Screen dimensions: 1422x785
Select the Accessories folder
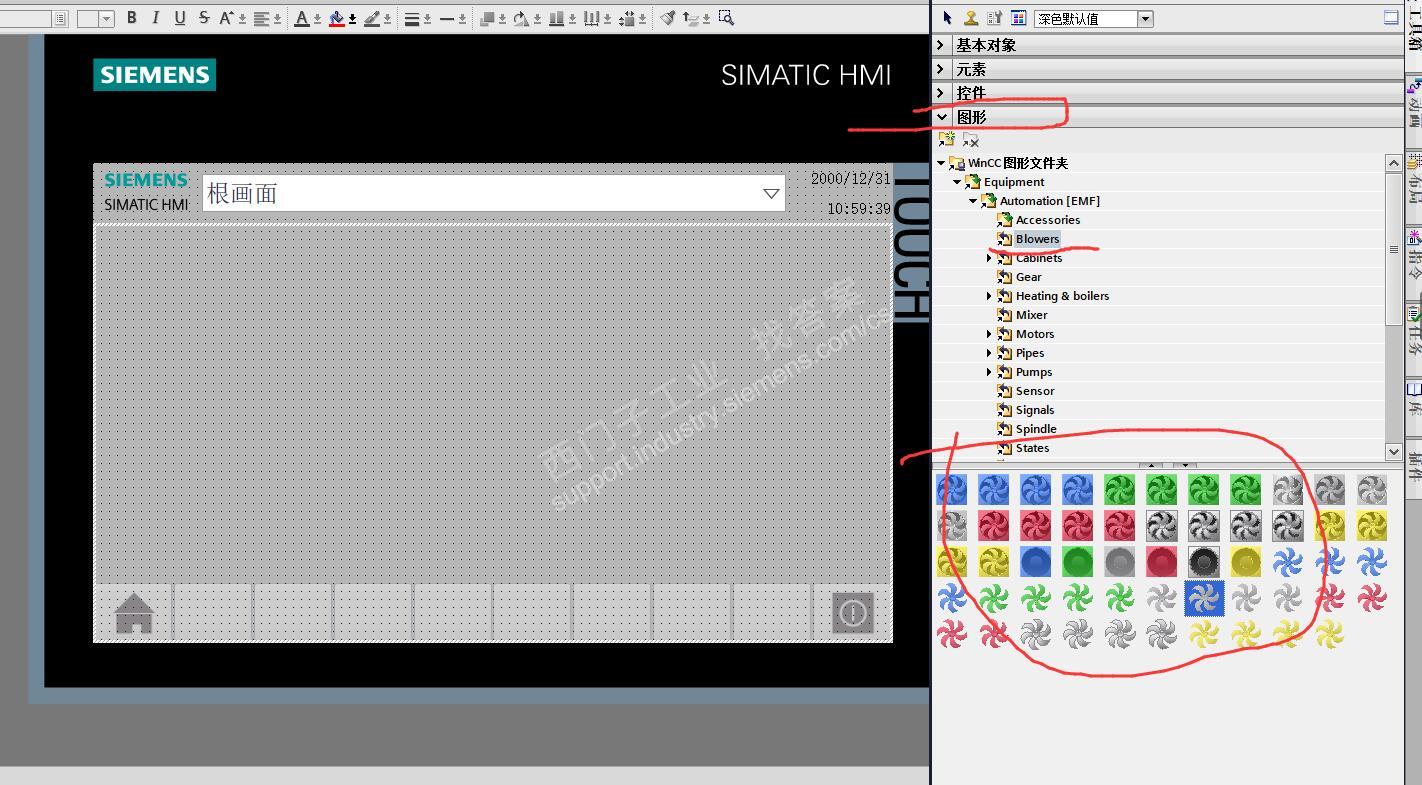(x=1047, y=220)
